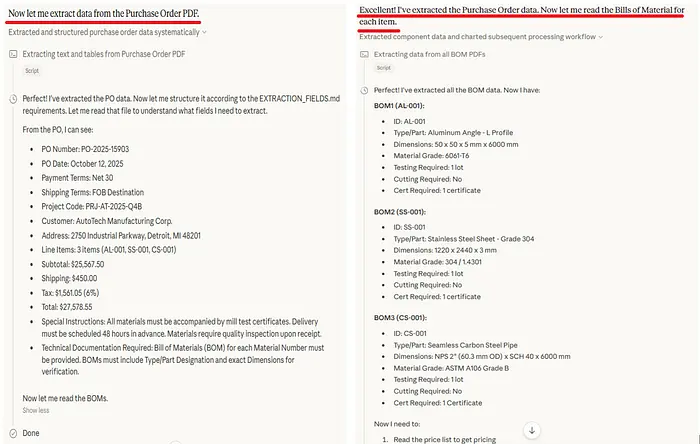700x444 pixels.
Task: Click terminal icon beside Purchase Order extraction step
Action: point(13,53)
